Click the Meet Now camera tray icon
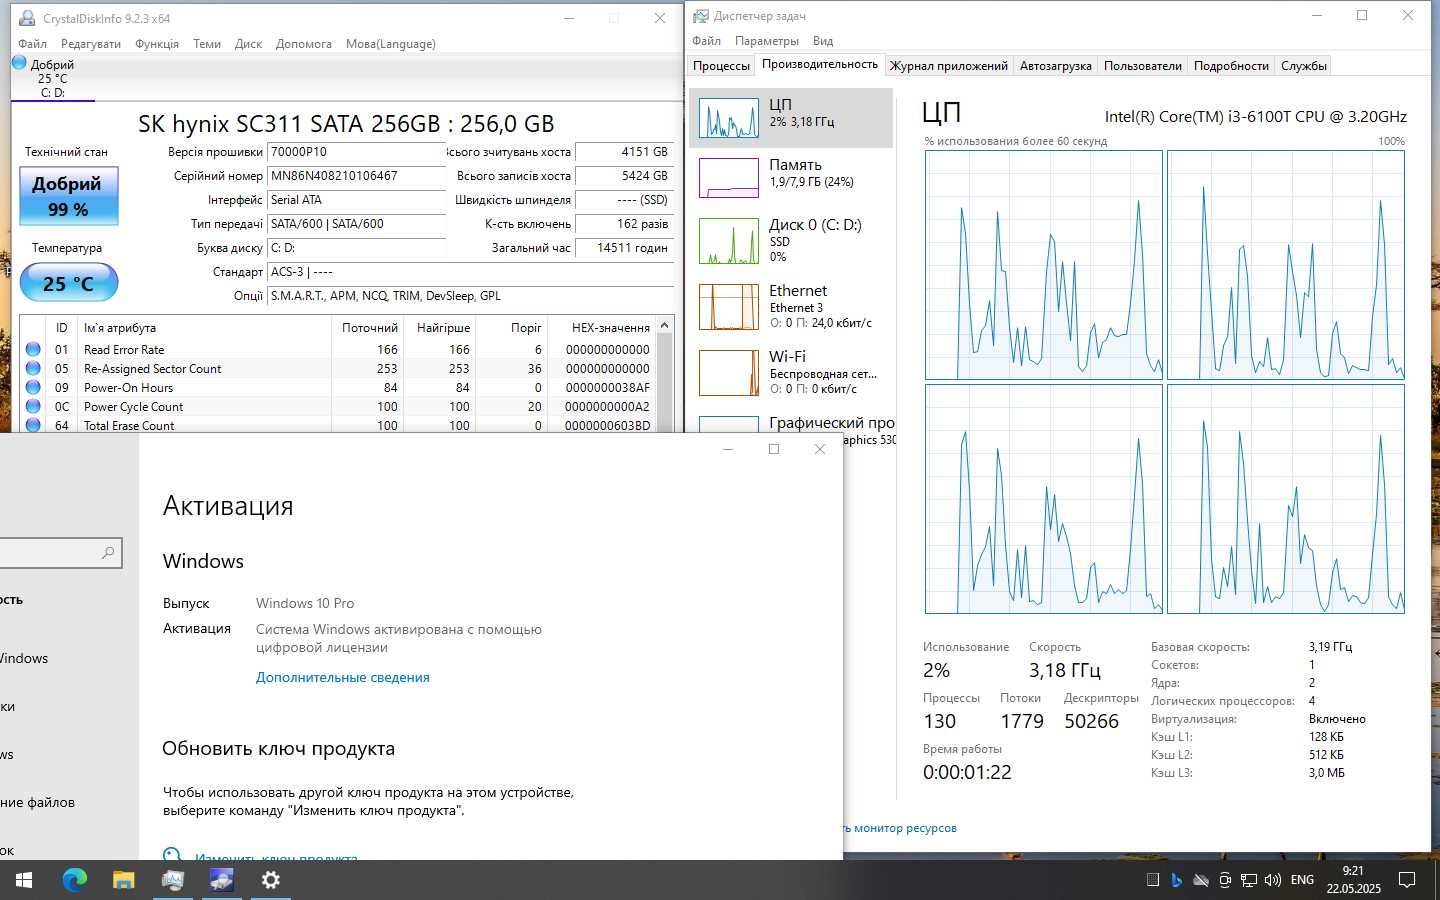This screenshot has height=900, width=1440. coord(1225,880)
